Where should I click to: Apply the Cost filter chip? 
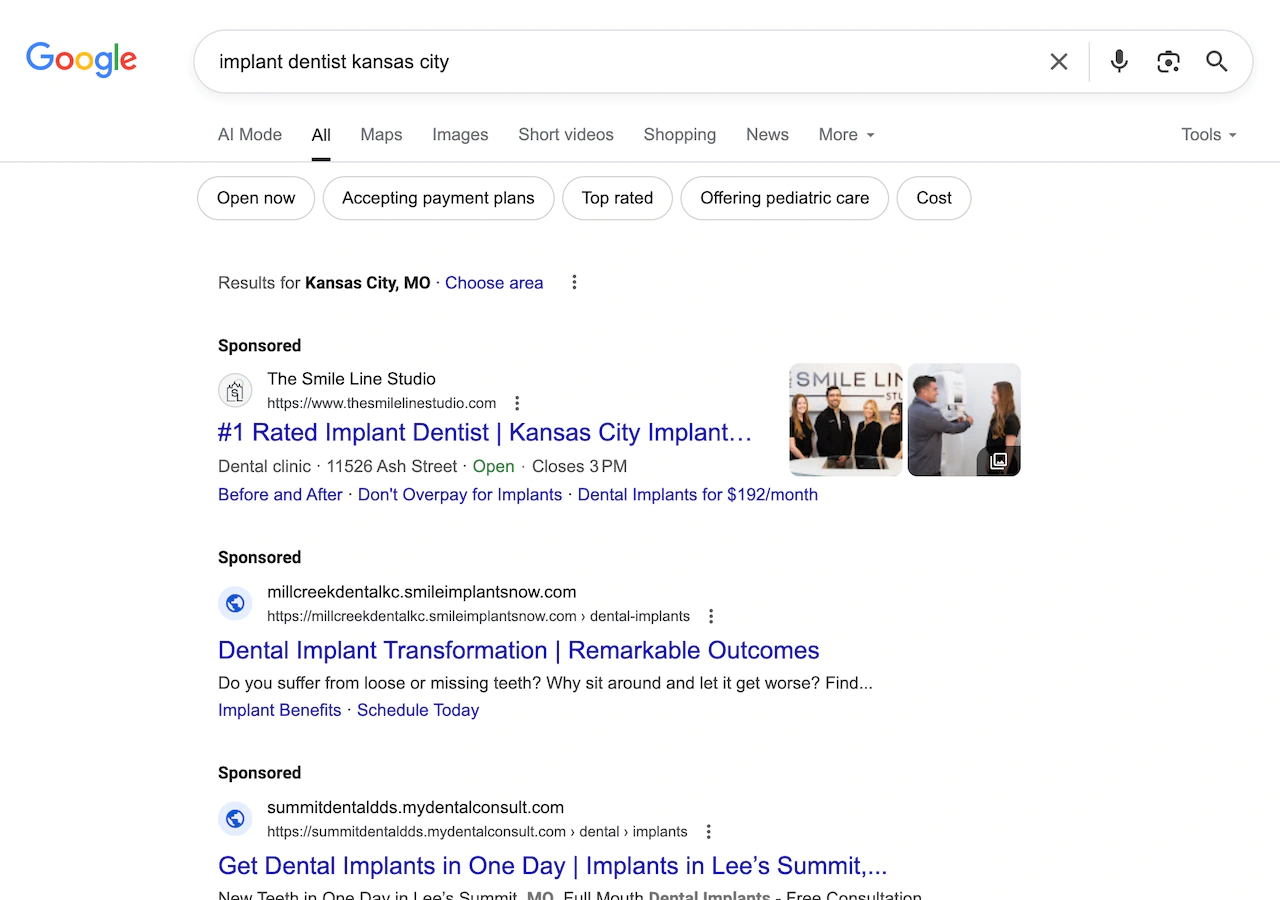[x=934, y=198]
